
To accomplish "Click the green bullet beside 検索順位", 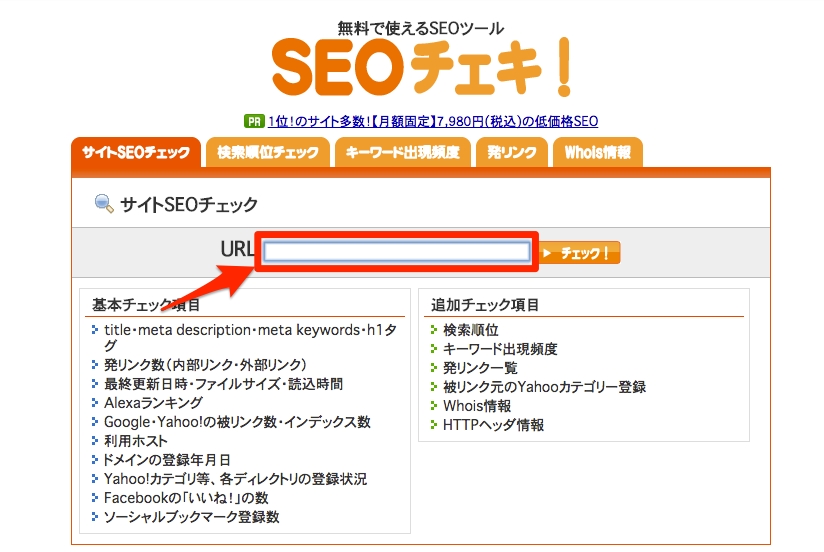I will 434,330.
